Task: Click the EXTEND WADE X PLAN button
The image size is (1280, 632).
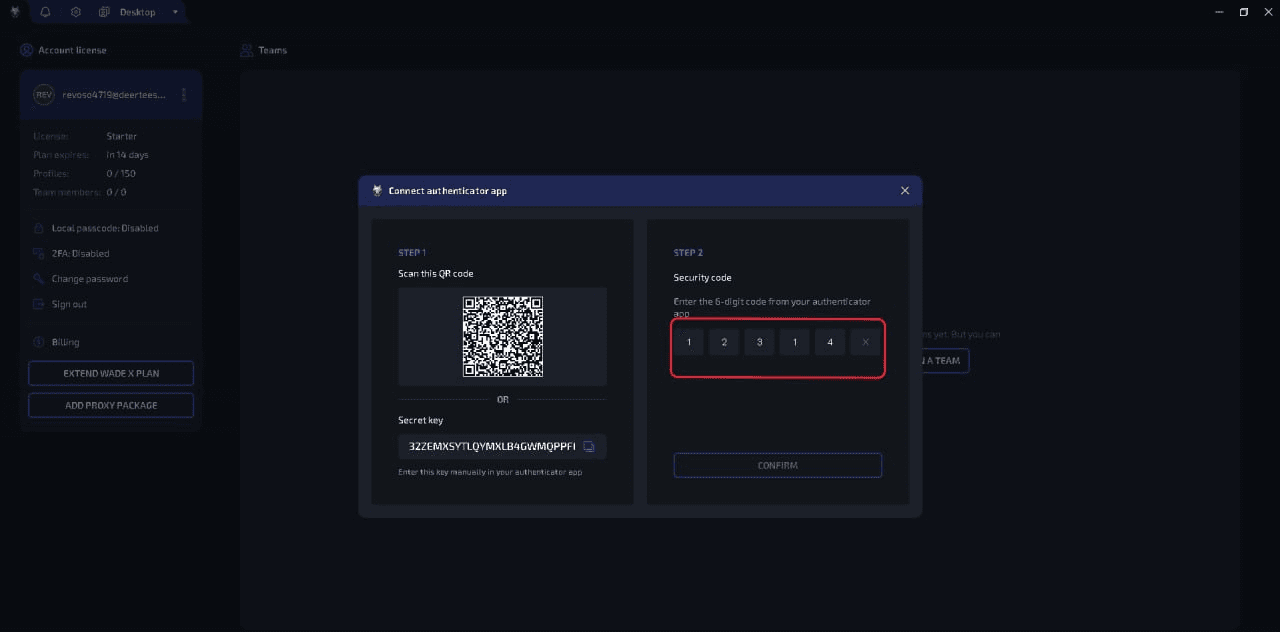Action: coord(111,374)
